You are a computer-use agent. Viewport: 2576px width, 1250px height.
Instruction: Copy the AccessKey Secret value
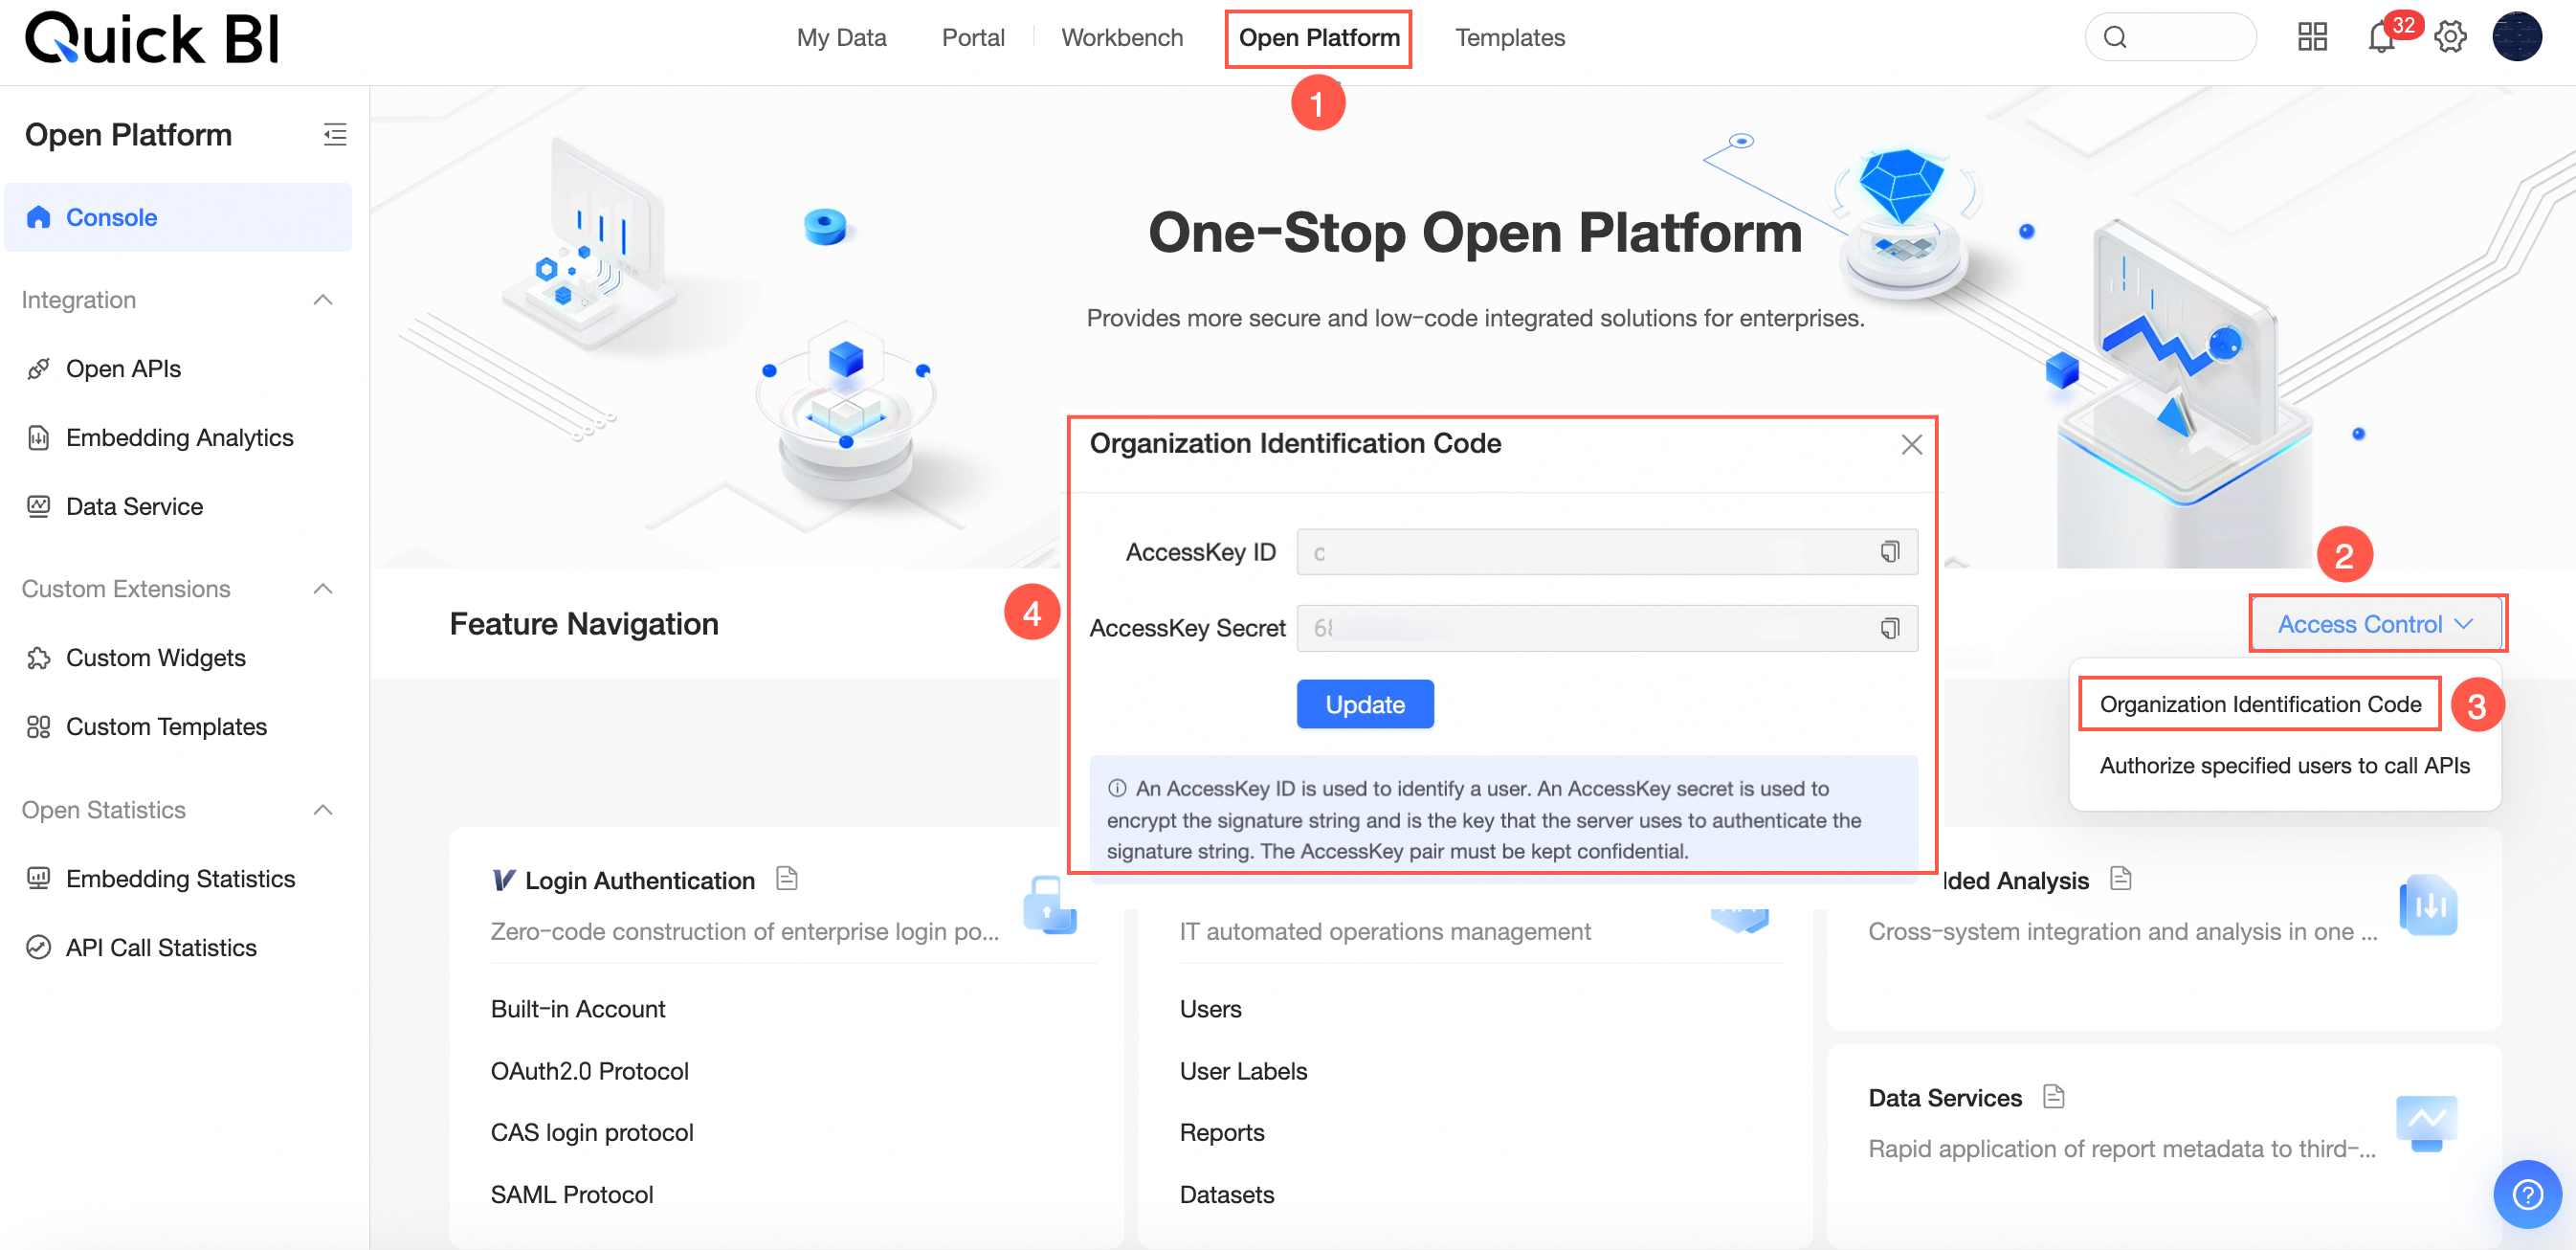click(x=1889, y=628)
